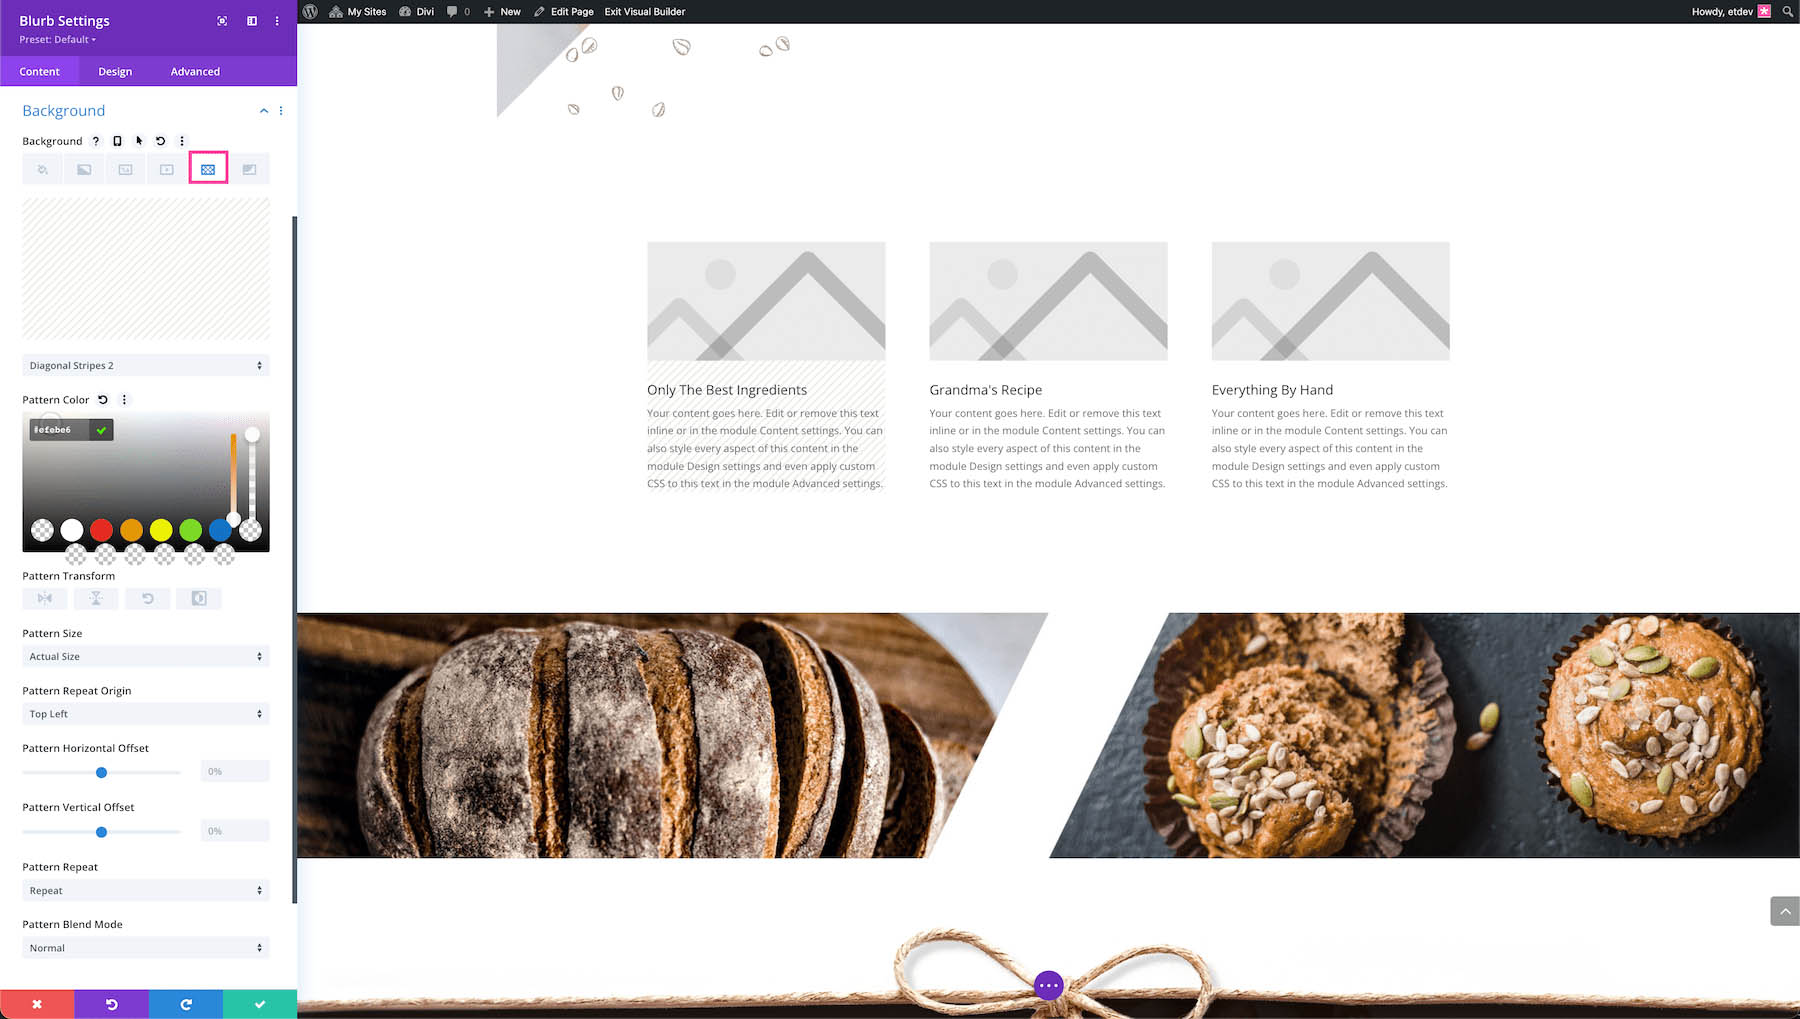The width and height of the screenshot is (1800, 1019).
Task: Collapse the Background section with the chevron
Action: point(264,111)
